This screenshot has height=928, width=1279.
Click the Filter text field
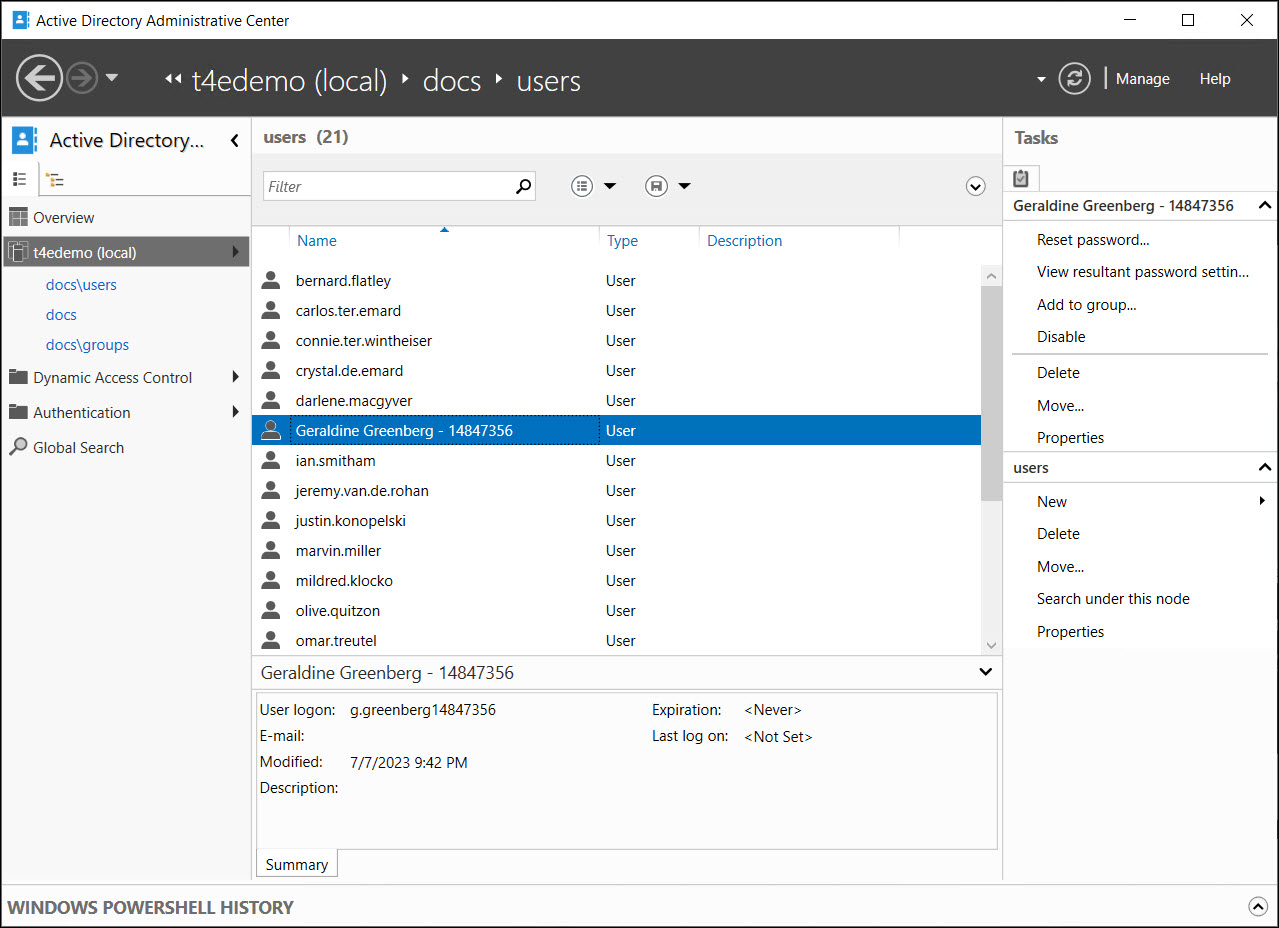pos(390,186)
